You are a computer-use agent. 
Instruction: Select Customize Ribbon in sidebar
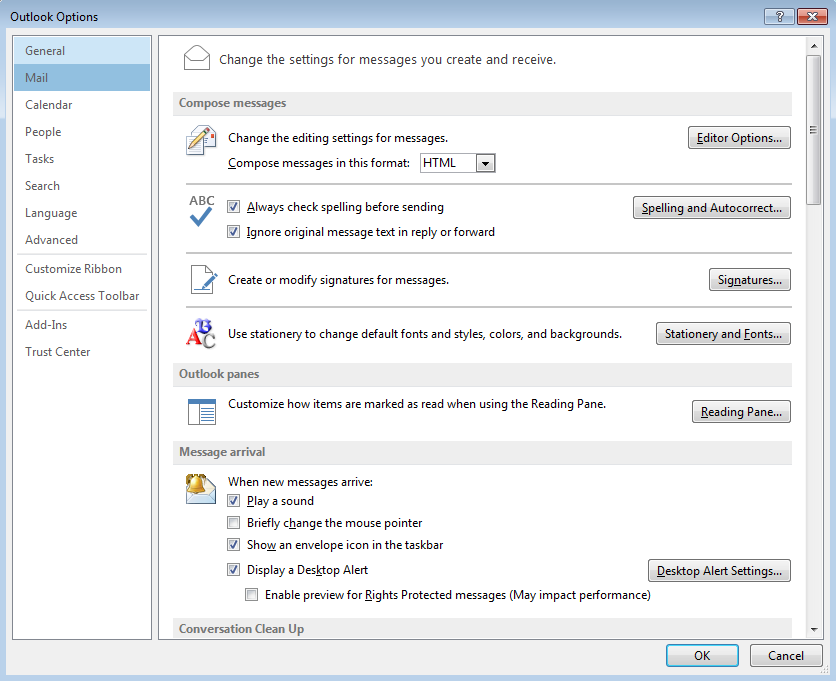tap(82, 269)
